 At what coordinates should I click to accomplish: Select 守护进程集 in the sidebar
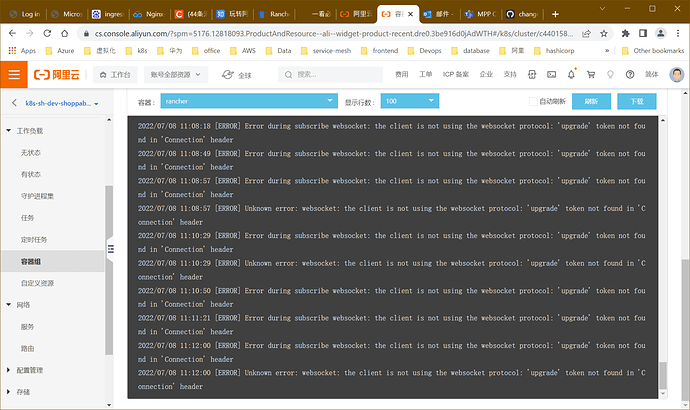pos(40,195)
